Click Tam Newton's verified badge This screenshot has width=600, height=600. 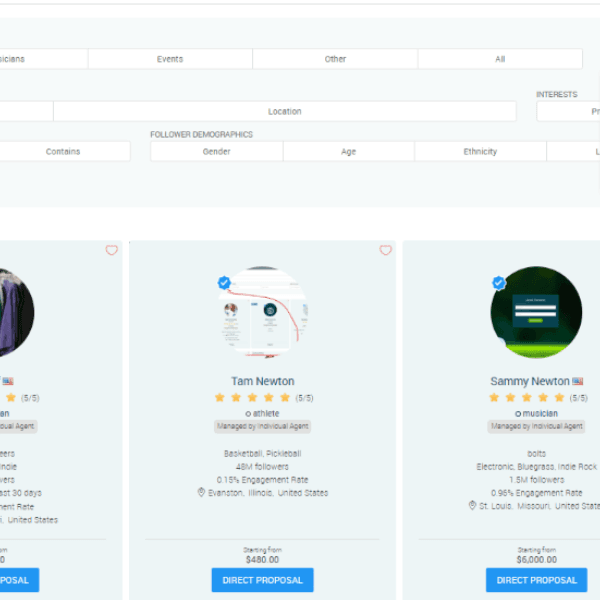pyautogui.click(x=225, y=283)
